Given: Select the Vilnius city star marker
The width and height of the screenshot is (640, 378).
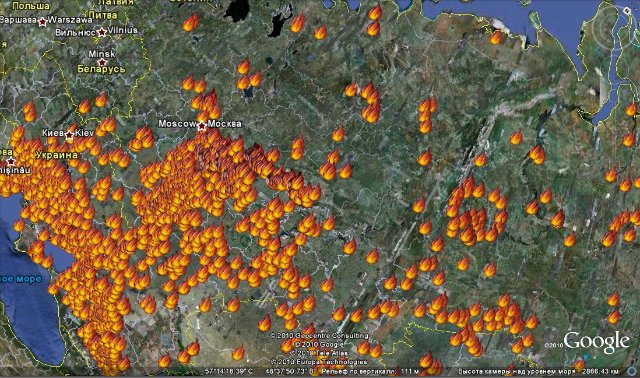Looking at the screenshot, I should [x=102, y=32].
